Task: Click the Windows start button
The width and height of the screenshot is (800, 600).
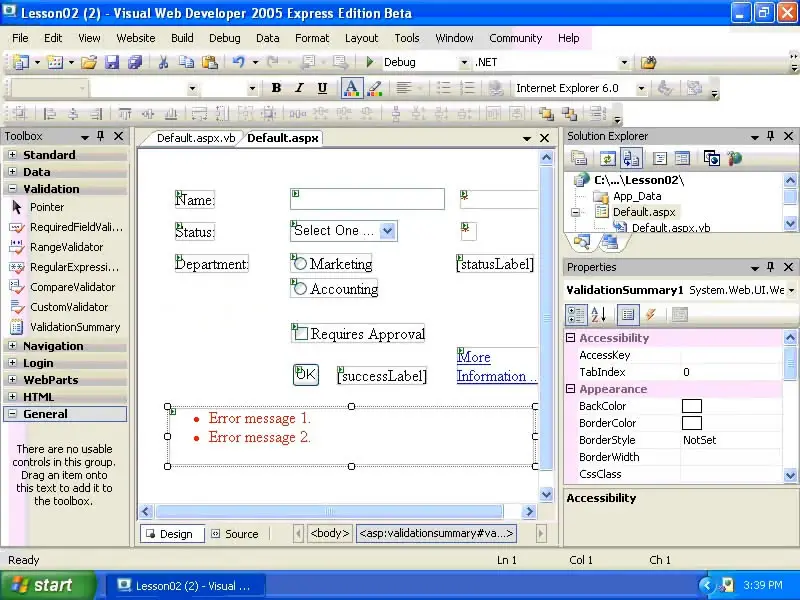Action: click(47, 585)
